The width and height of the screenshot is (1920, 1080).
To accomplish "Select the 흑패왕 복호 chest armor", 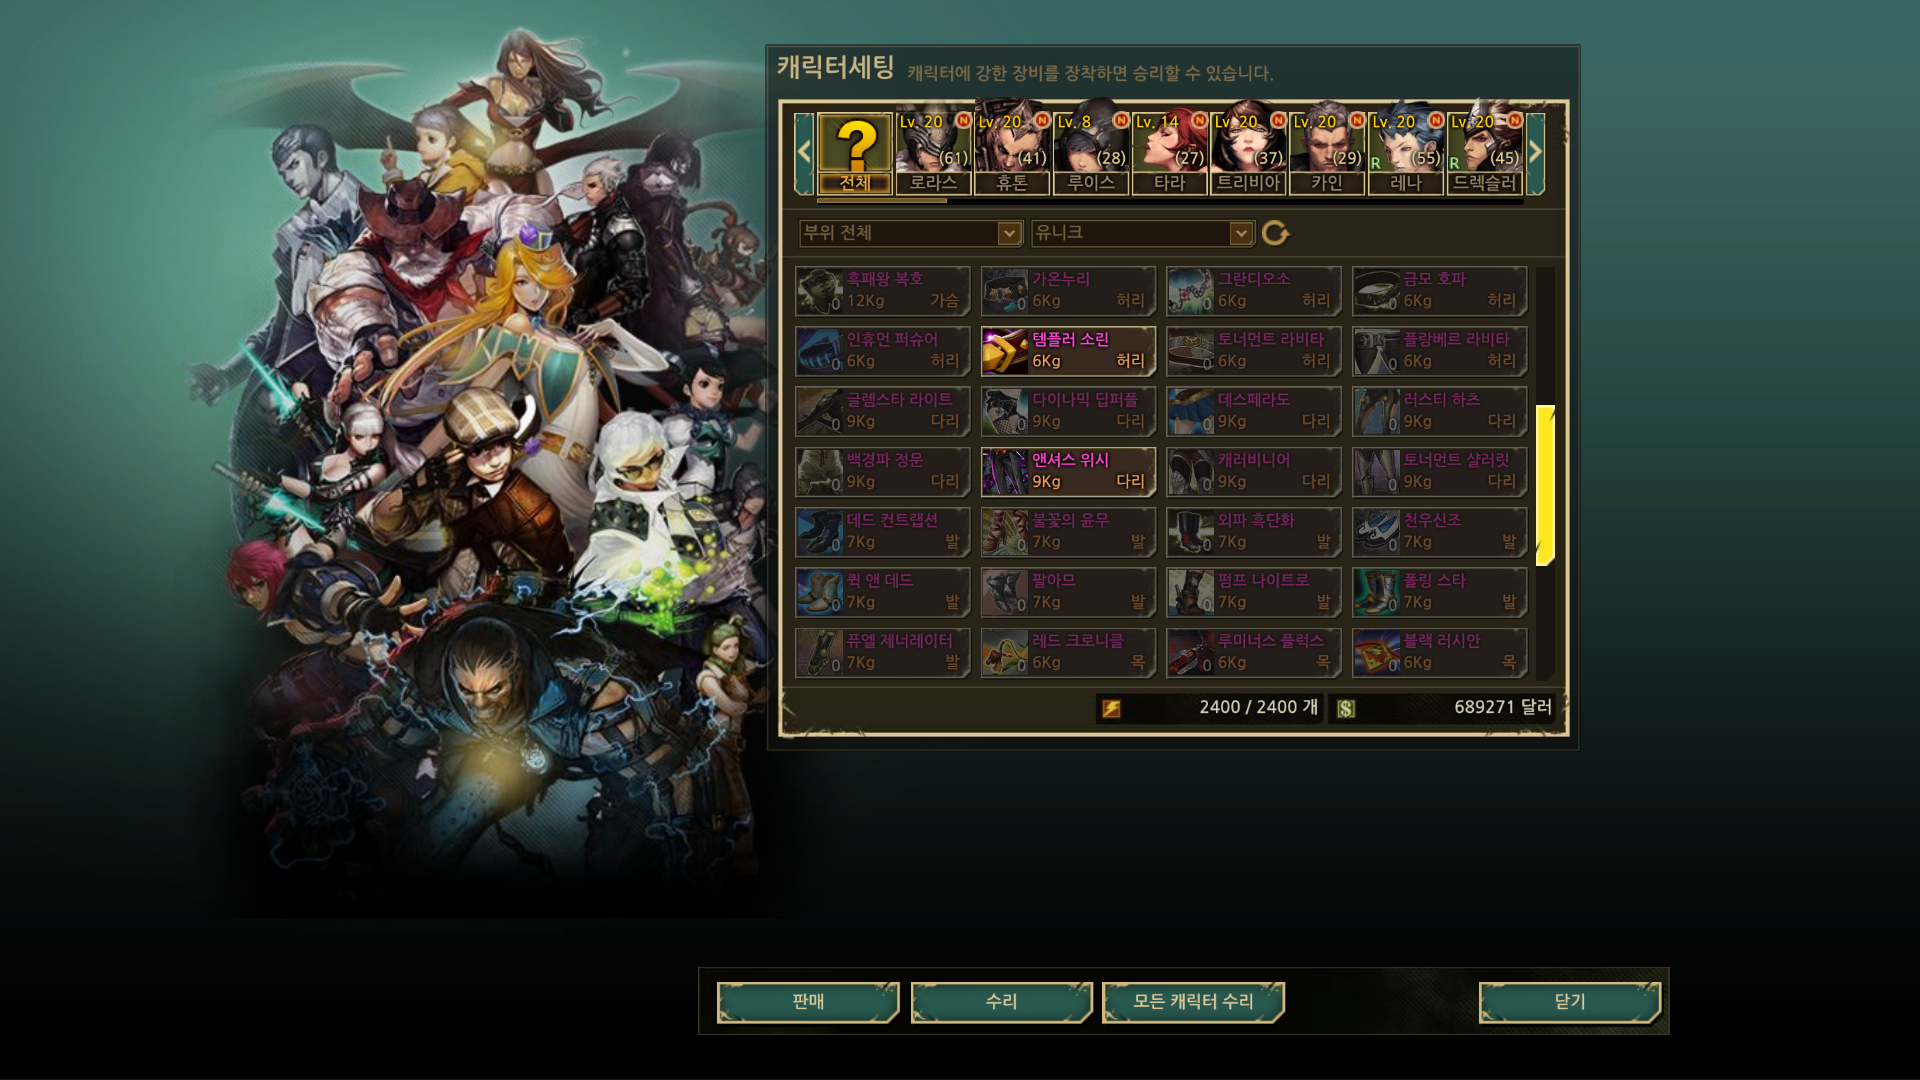I will [x=882, y=291].
